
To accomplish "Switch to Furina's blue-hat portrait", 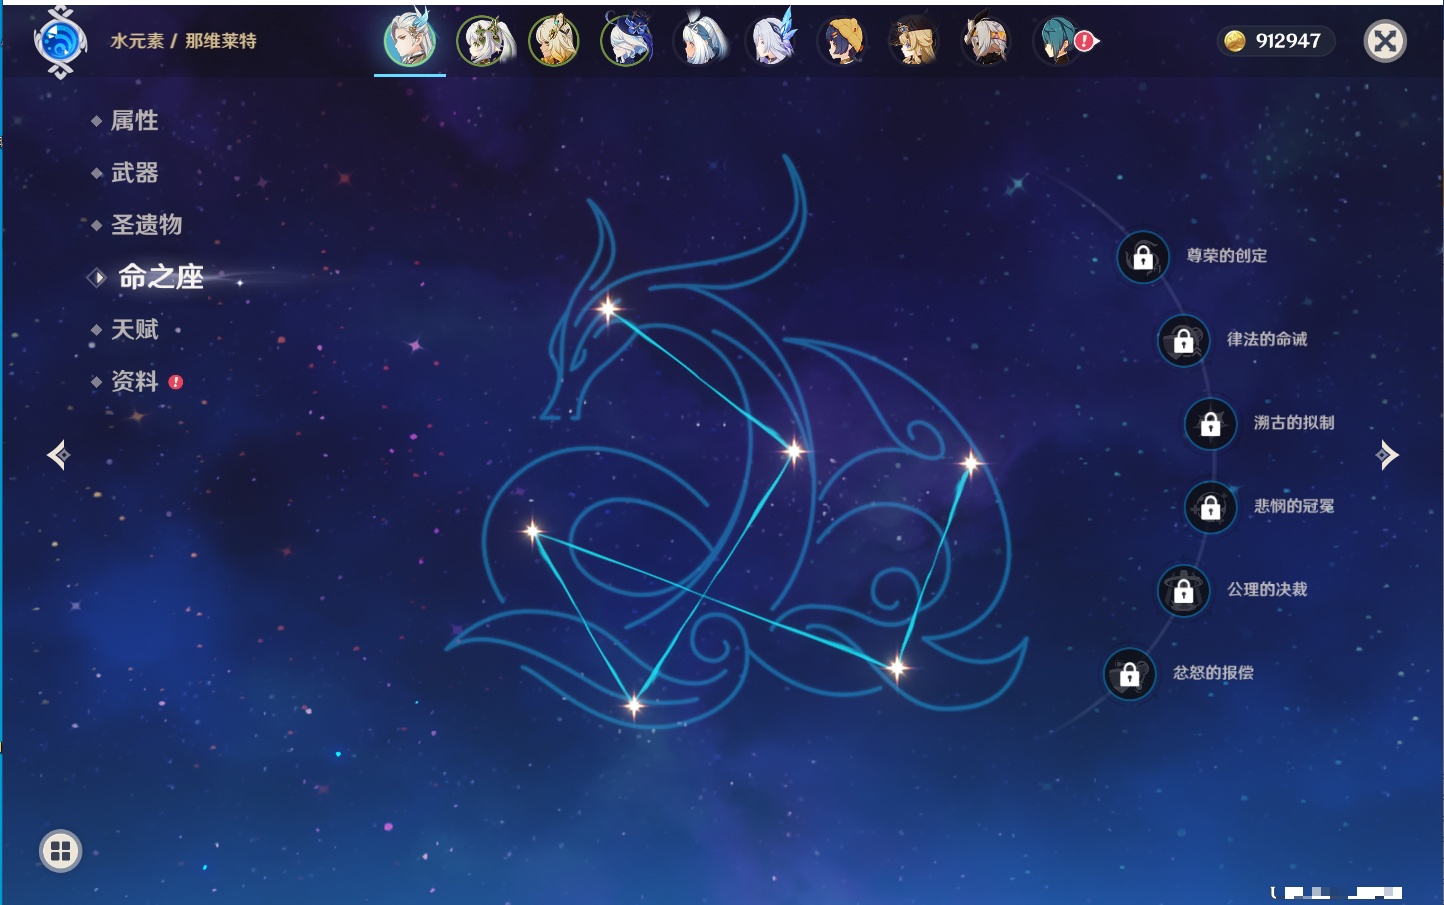I will click(627, 42).
